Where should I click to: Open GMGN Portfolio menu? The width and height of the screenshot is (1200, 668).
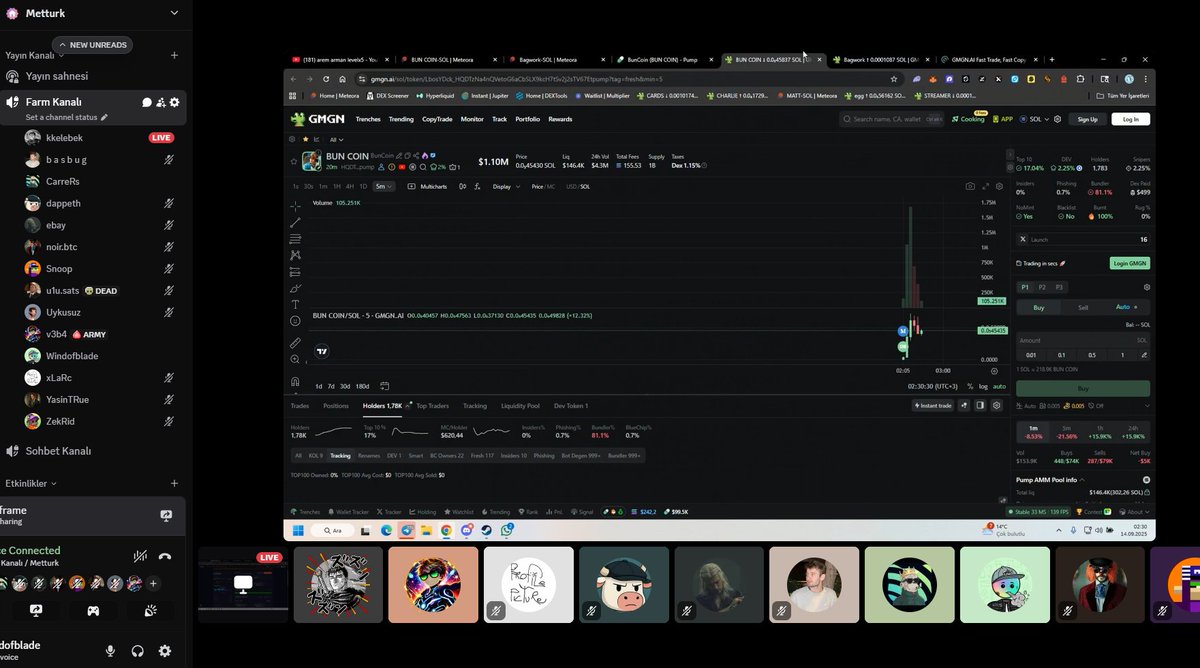[x=528, y=119]
